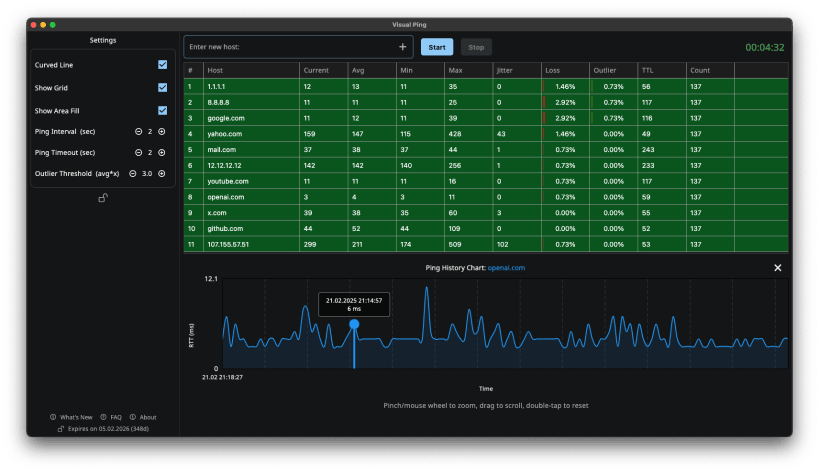The image size is (819, 472).
Task: Open the FAQ link
Action: pyautogui.click(x=116, y=417)
